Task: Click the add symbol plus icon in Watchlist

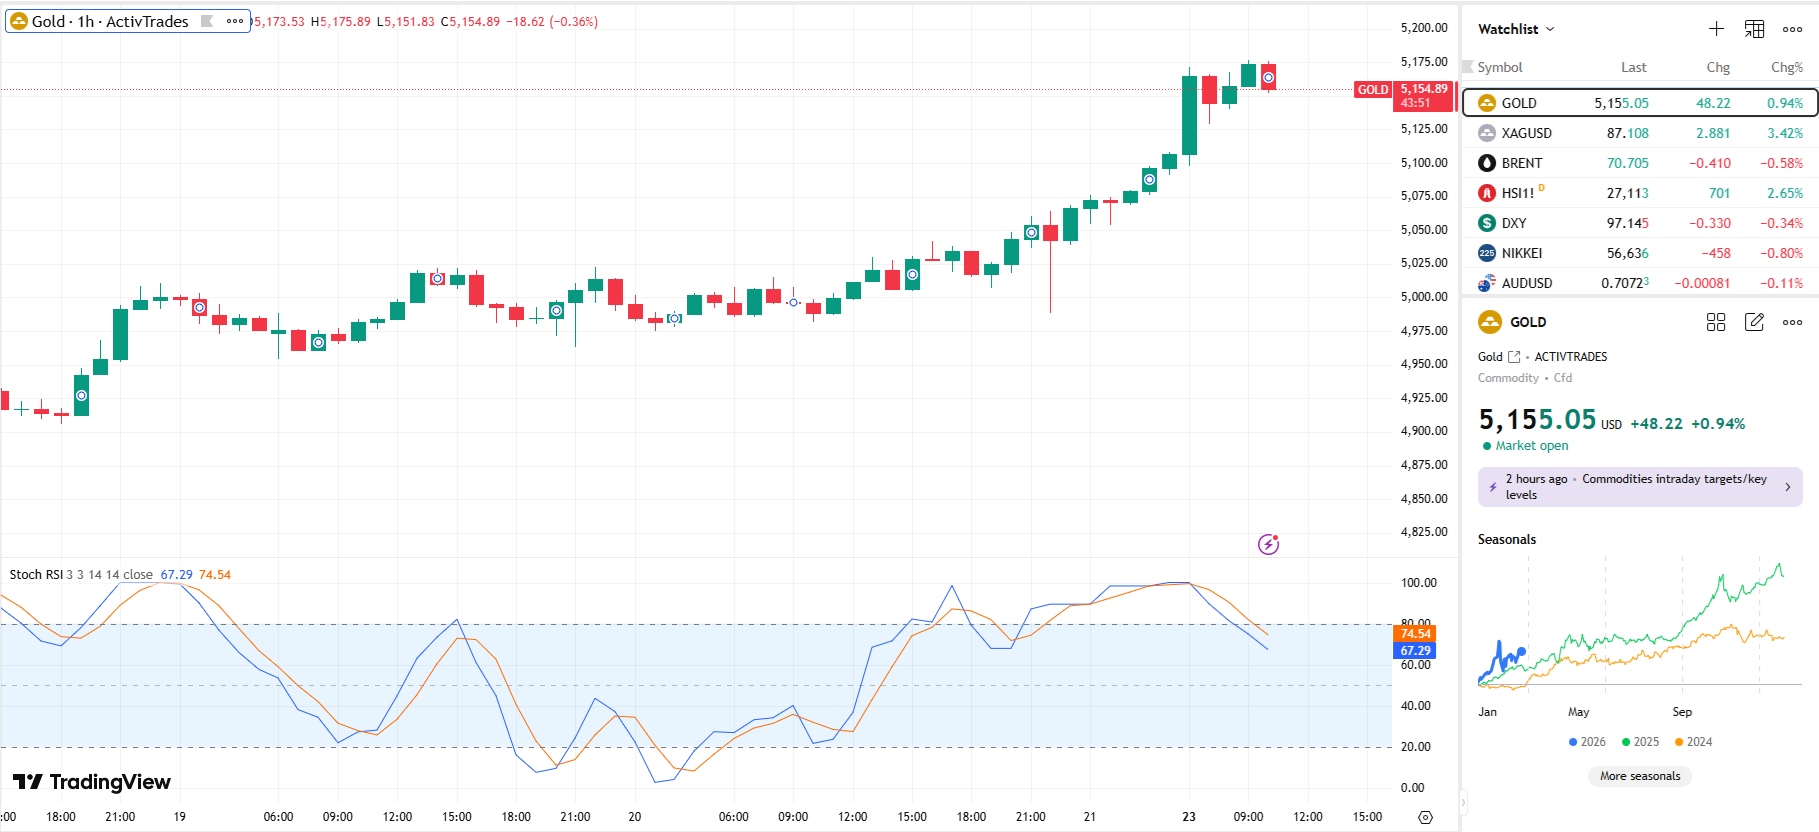Action: click(1716, 29)
